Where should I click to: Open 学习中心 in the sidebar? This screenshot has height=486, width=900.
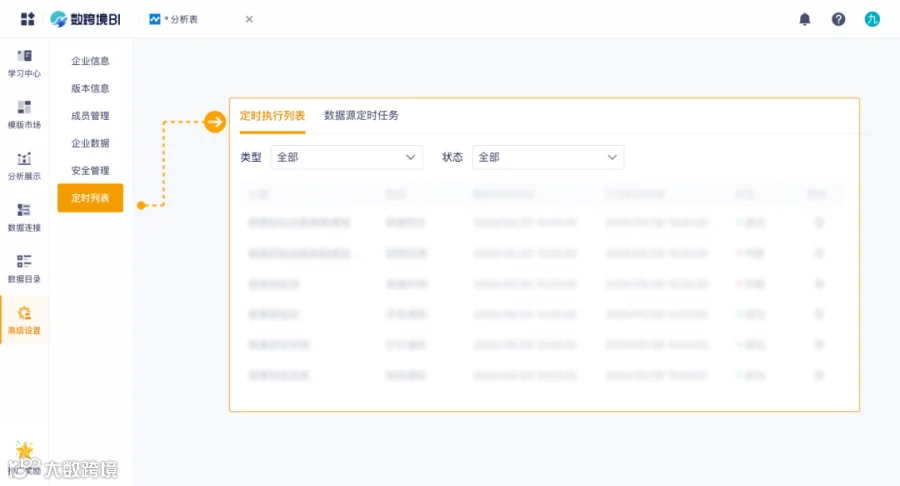[24, 64]
